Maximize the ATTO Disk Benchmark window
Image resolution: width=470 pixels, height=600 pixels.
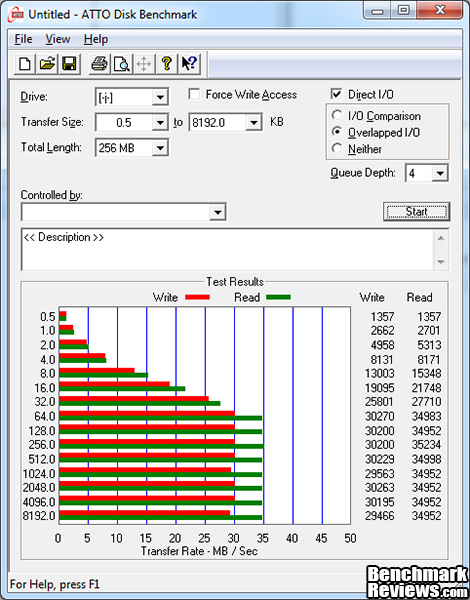click(x=404, y=11)
